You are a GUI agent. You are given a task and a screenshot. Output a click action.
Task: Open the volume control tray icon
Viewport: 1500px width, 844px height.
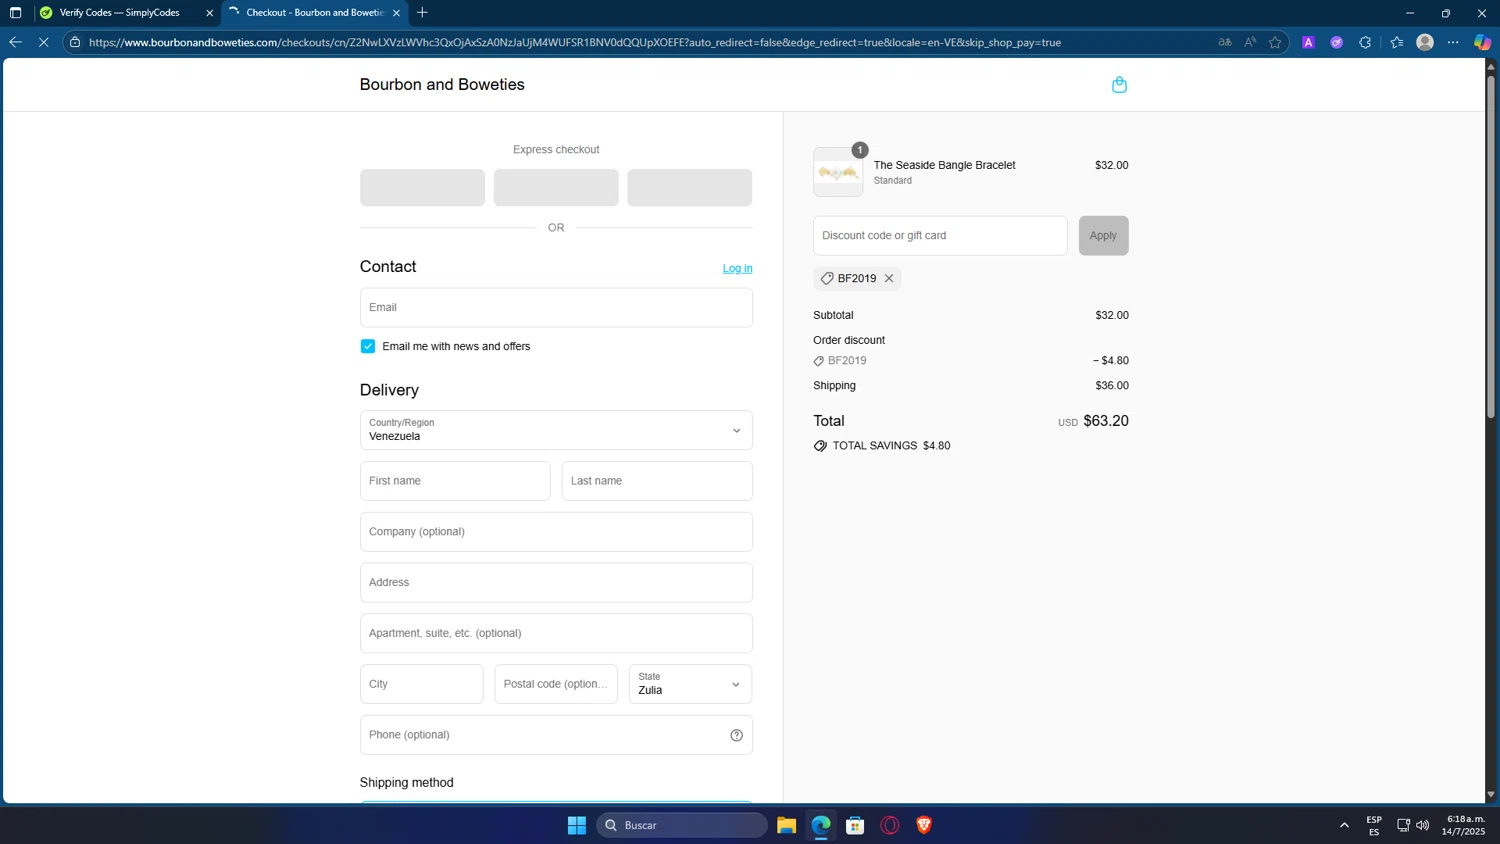tap(1423, 825)
